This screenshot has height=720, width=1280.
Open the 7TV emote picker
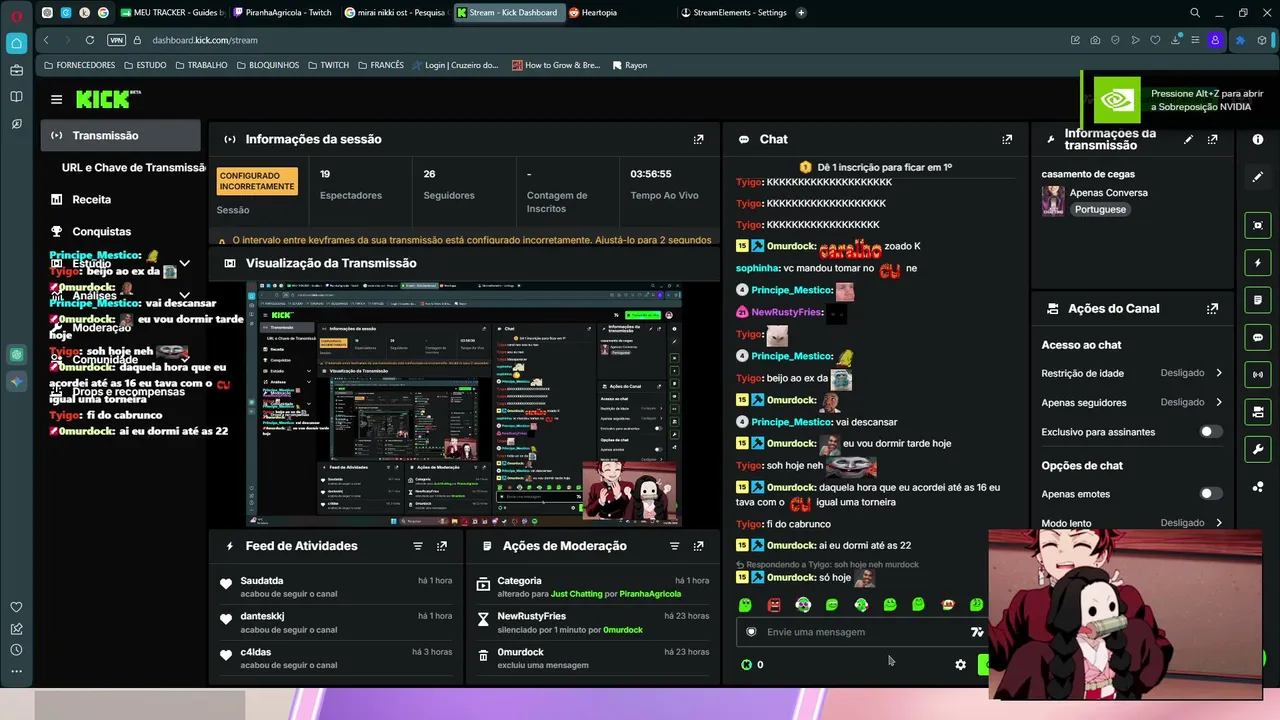977,632
